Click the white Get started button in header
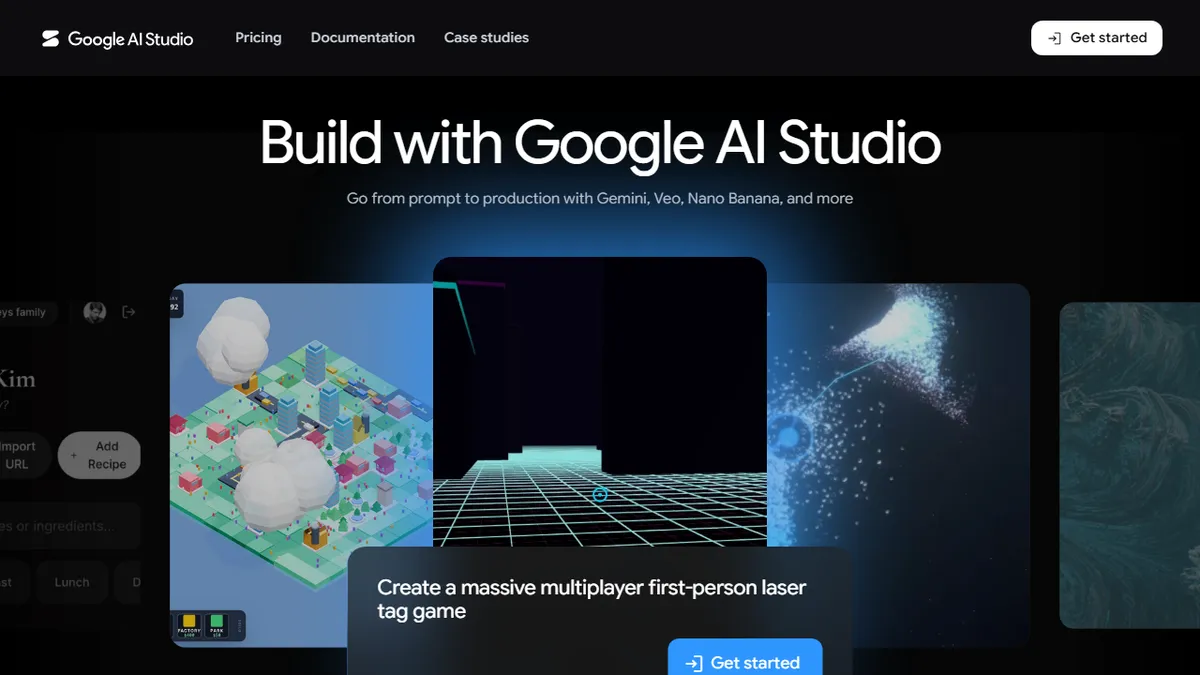 (1097, 38)
